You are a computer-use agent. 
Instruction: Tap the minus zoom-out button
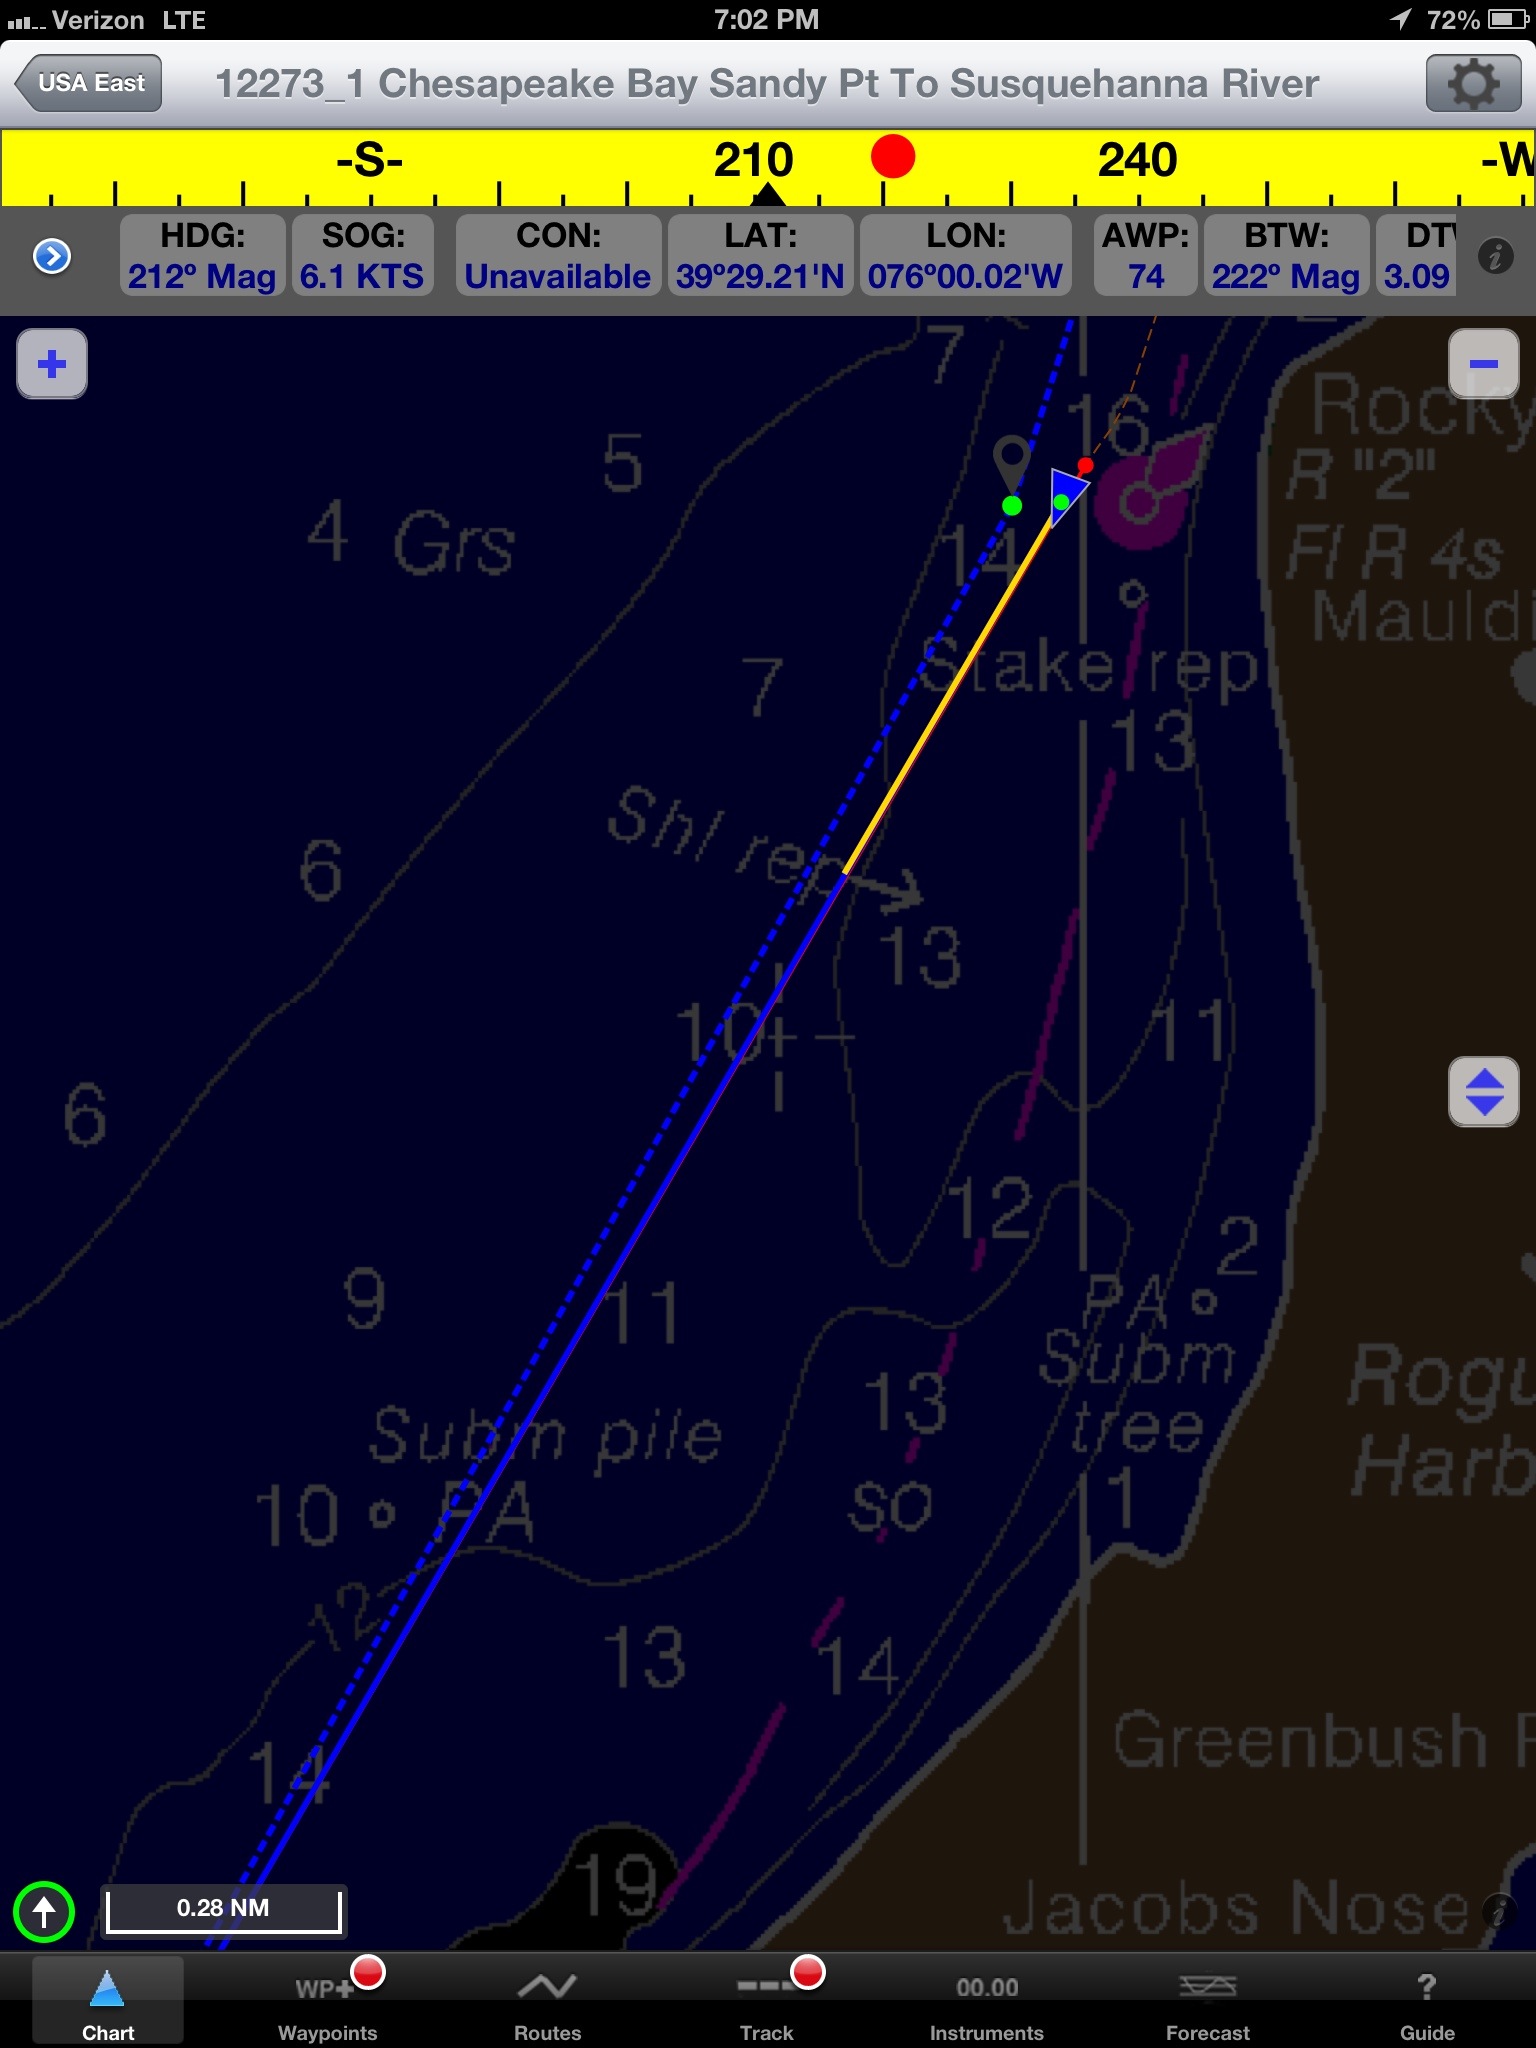[1483, 364]
